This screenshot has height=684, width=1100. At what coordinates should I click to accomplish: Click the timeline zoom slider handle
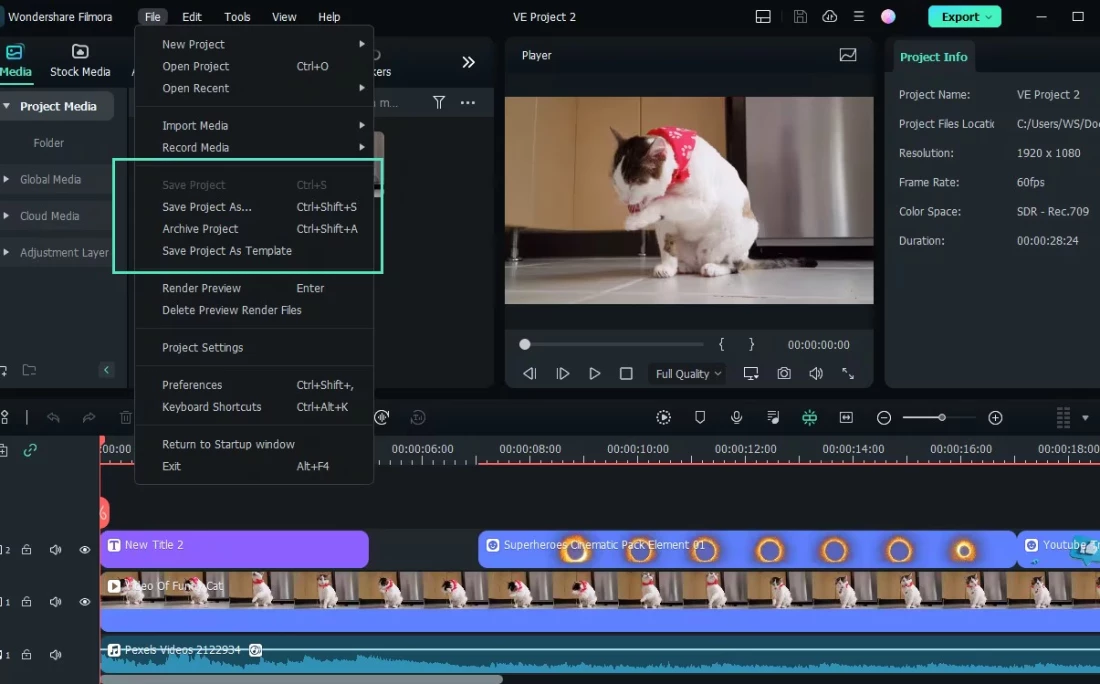pos(941,418)
